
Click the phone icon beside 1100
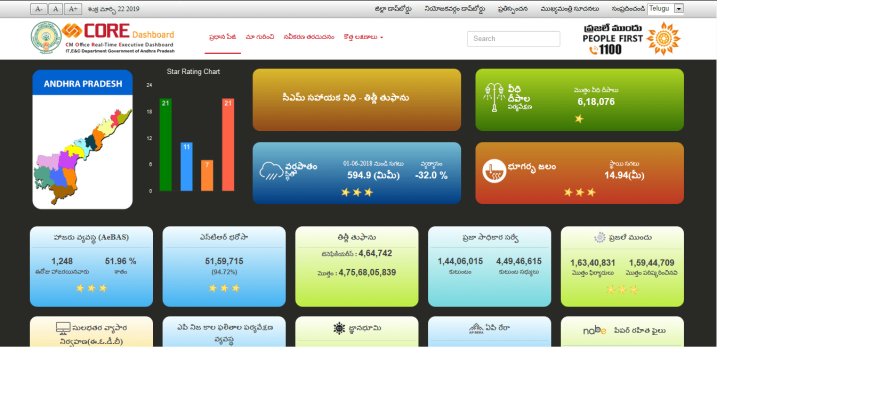tap(593, 50)
